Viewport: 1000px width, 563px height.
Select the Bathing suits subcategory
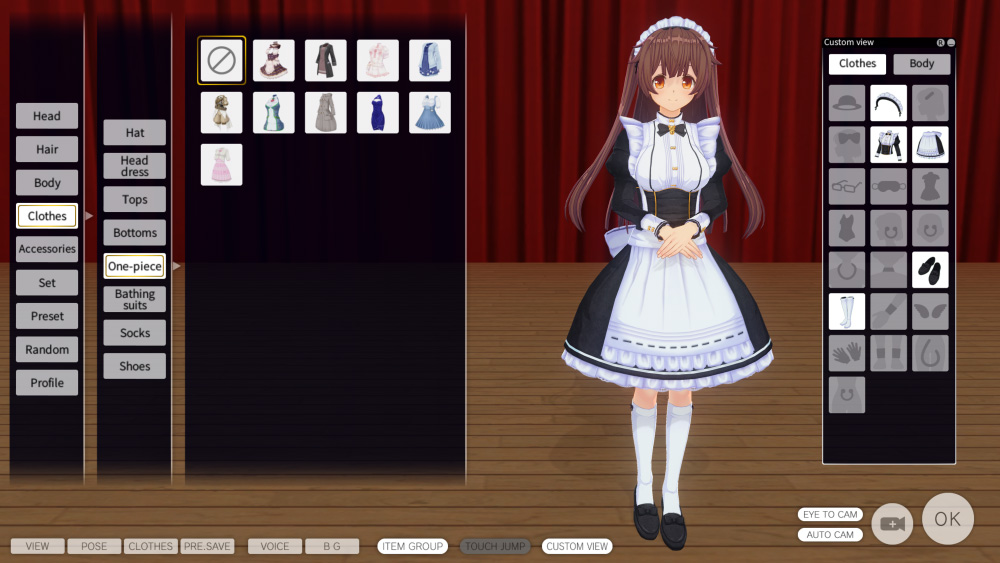135,300
